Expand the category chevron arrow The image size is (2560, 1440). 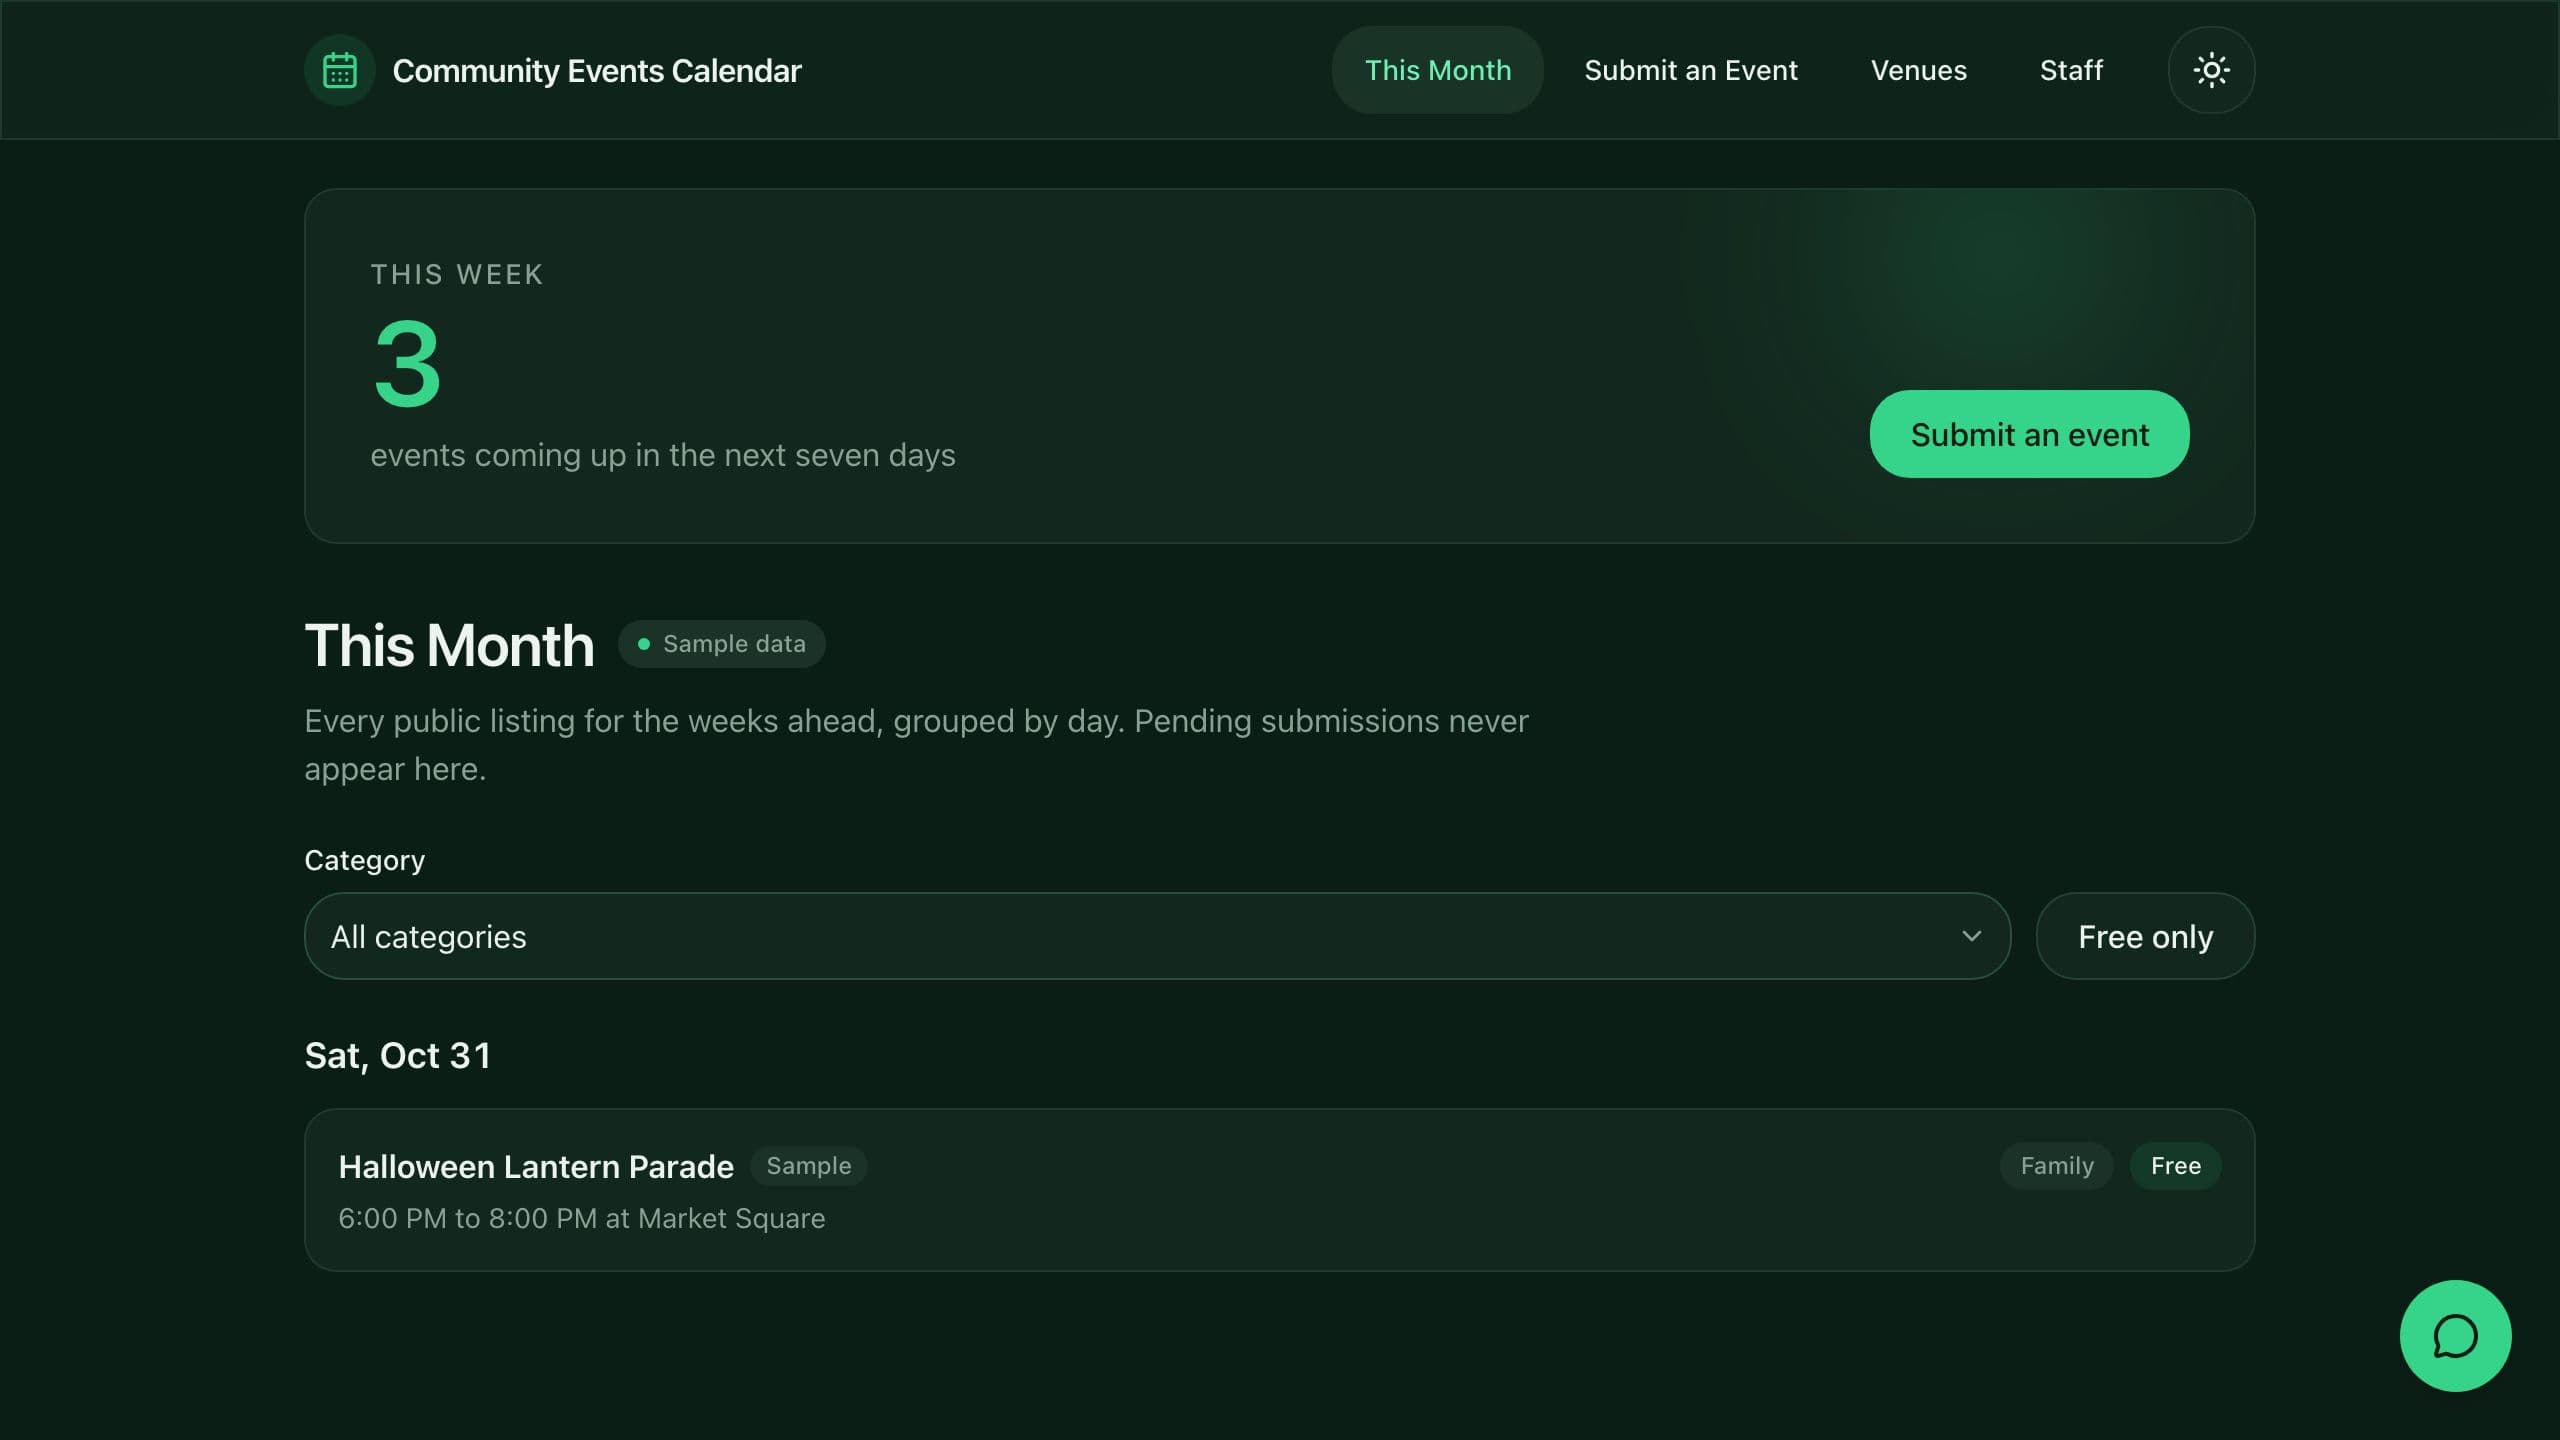pyautogui.click(x=1971, y=936)
